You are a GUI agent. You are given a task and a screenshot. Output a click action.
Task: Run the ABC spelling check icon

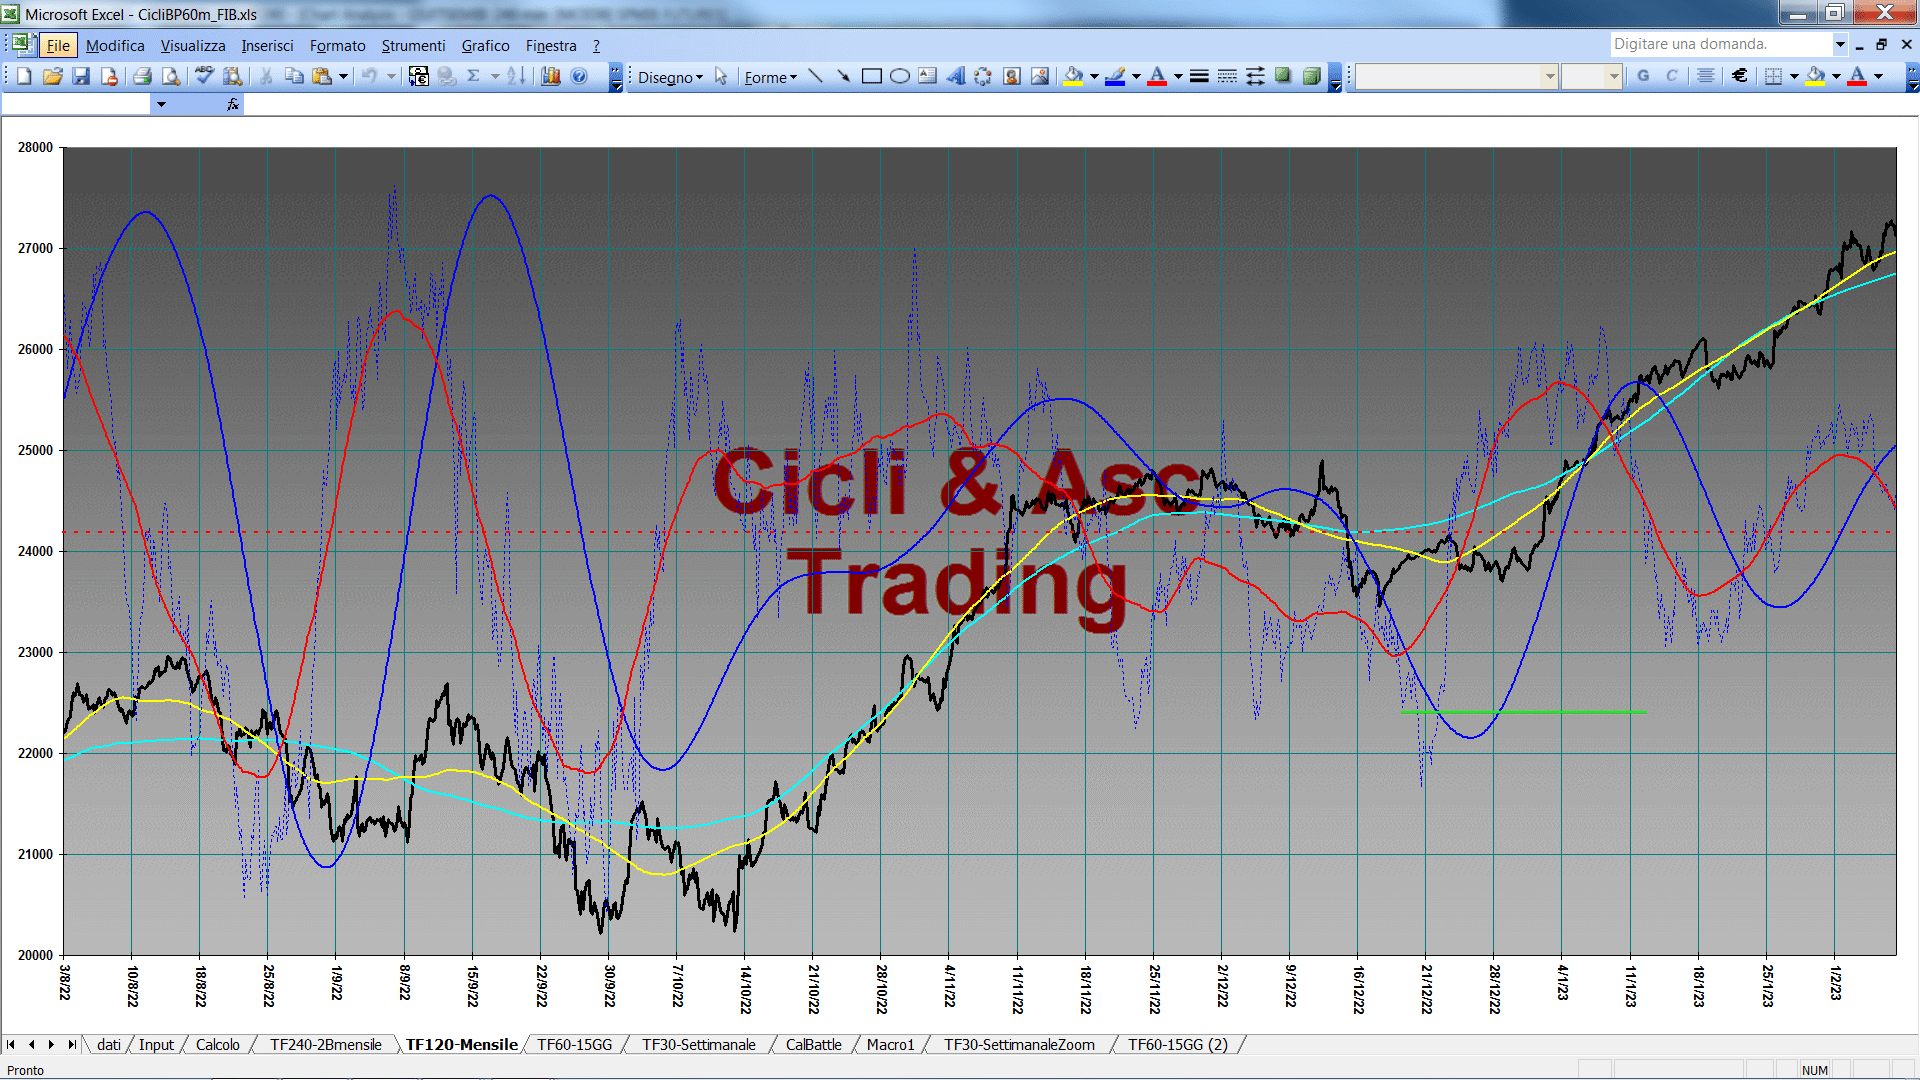coord(204,76)
